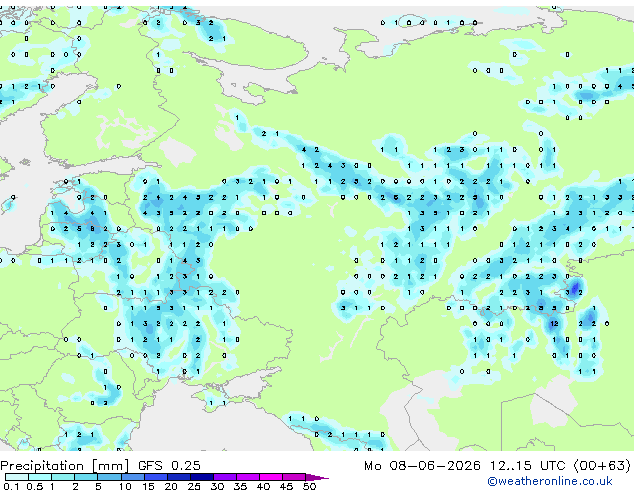
Task: Click the 25–30 mm dark navy legend swatch
Action: (x=202, y=477)
